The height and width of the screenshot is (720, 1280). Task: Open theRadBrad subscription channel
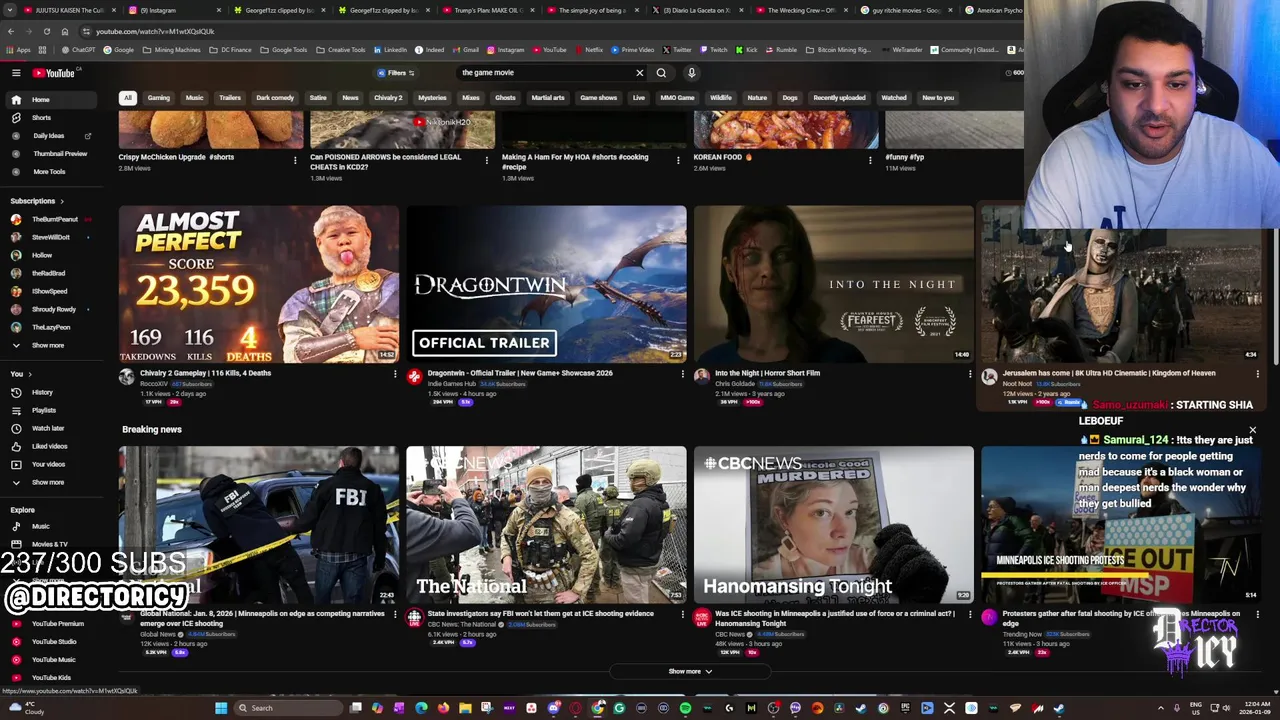48,273
